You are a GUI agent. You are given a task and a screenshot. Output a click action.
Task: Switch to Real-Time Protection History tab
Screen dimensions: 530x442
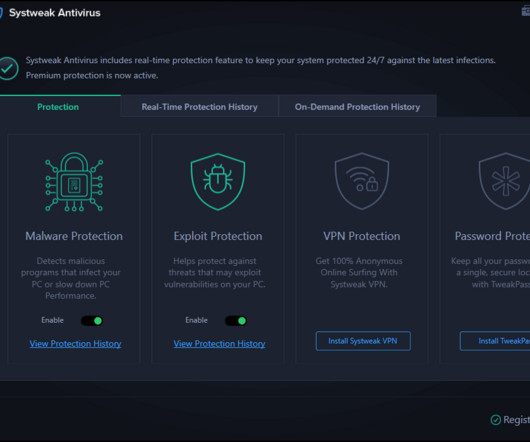(x=199, y=107)
